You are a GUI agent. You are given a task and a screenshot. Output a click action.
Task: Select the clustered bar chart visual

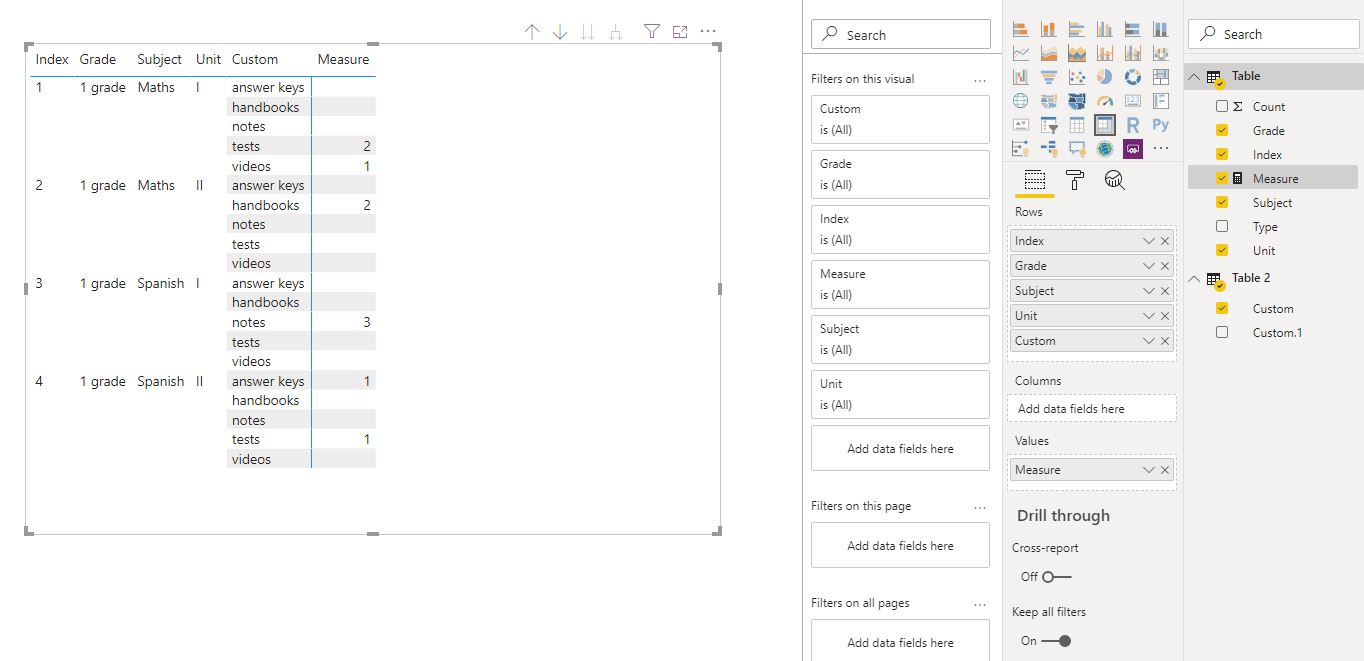(1076, 29)
